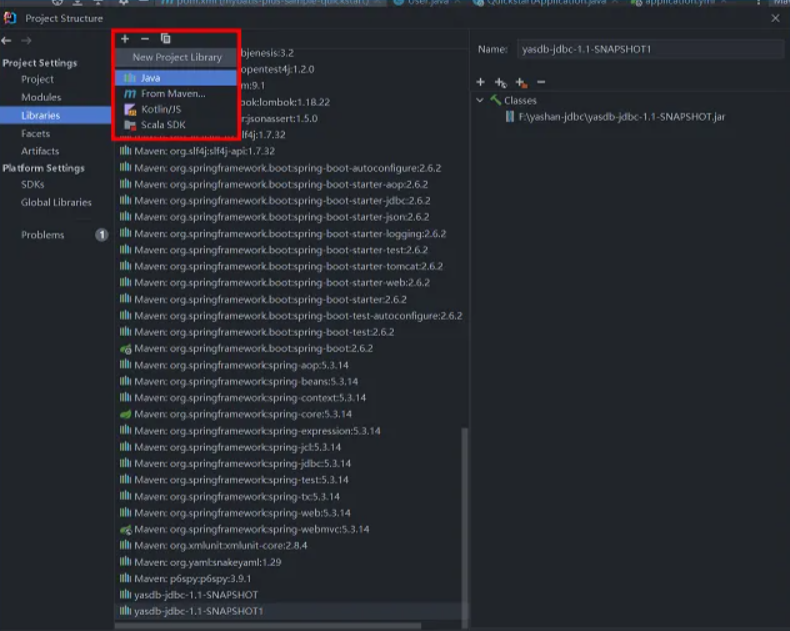Choose Kotlin/JS library type
790x631 pixels.
click(x=176, y=109)
